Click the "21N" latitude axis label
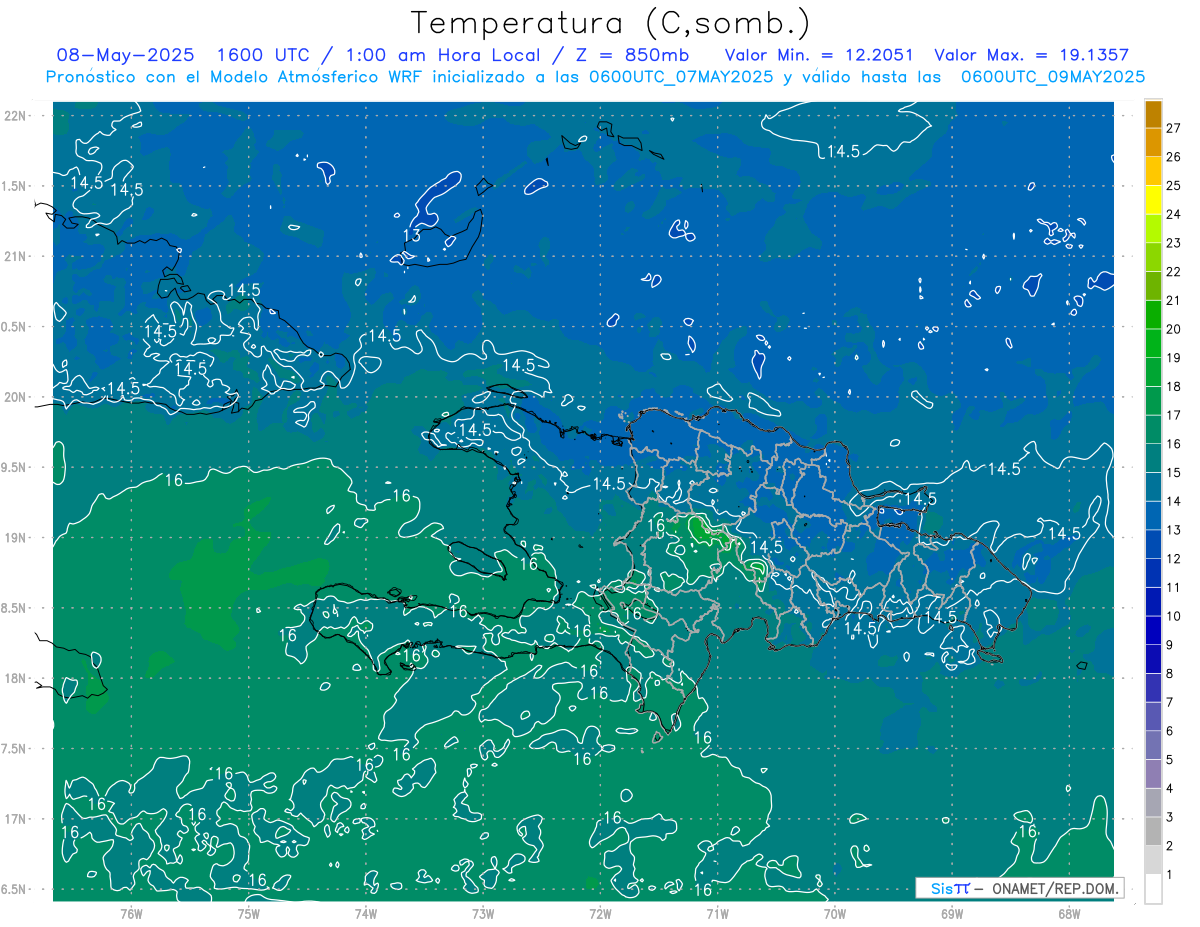 coord(16,256)
